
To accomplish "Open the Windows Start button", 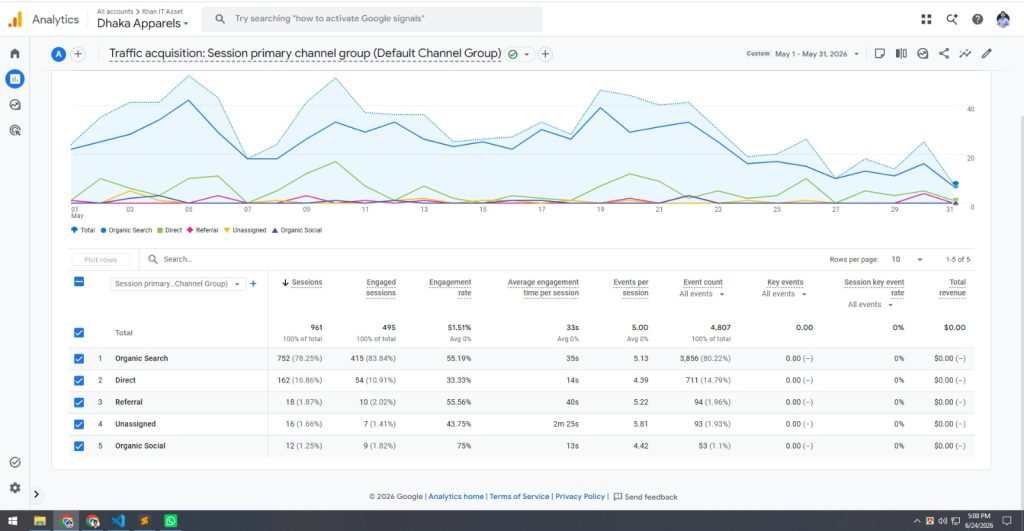I will coord(12,521).
